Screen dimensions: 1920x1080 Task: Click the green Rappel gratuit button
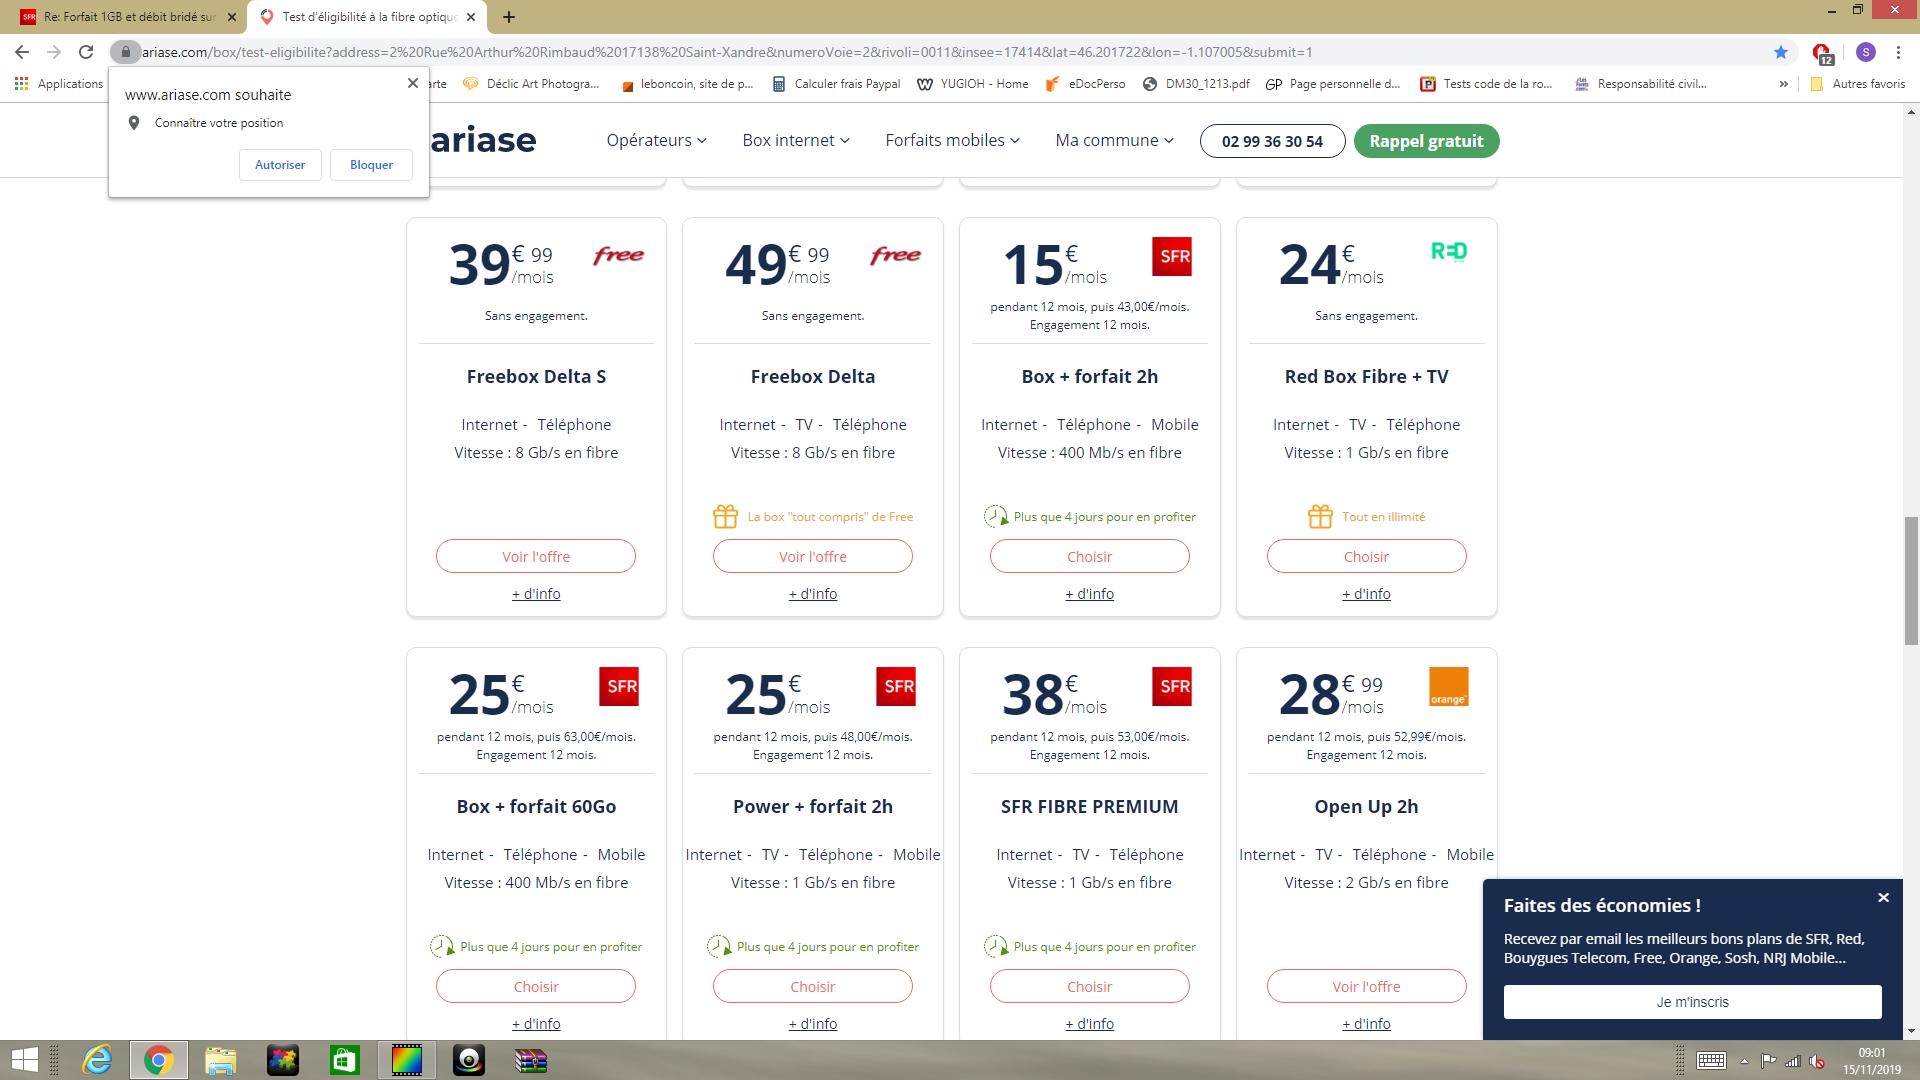[1426, 141]
